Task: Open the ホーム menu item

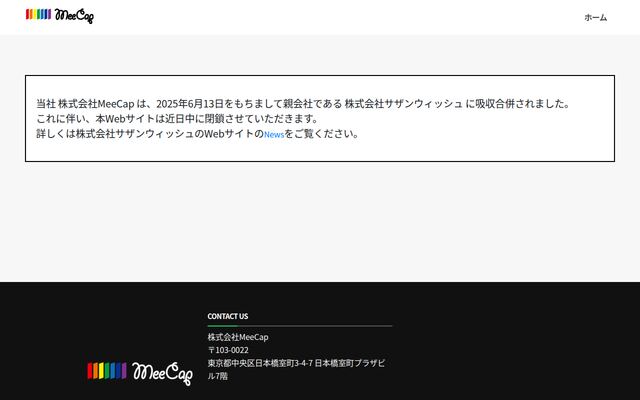Action: coord(596,17)
